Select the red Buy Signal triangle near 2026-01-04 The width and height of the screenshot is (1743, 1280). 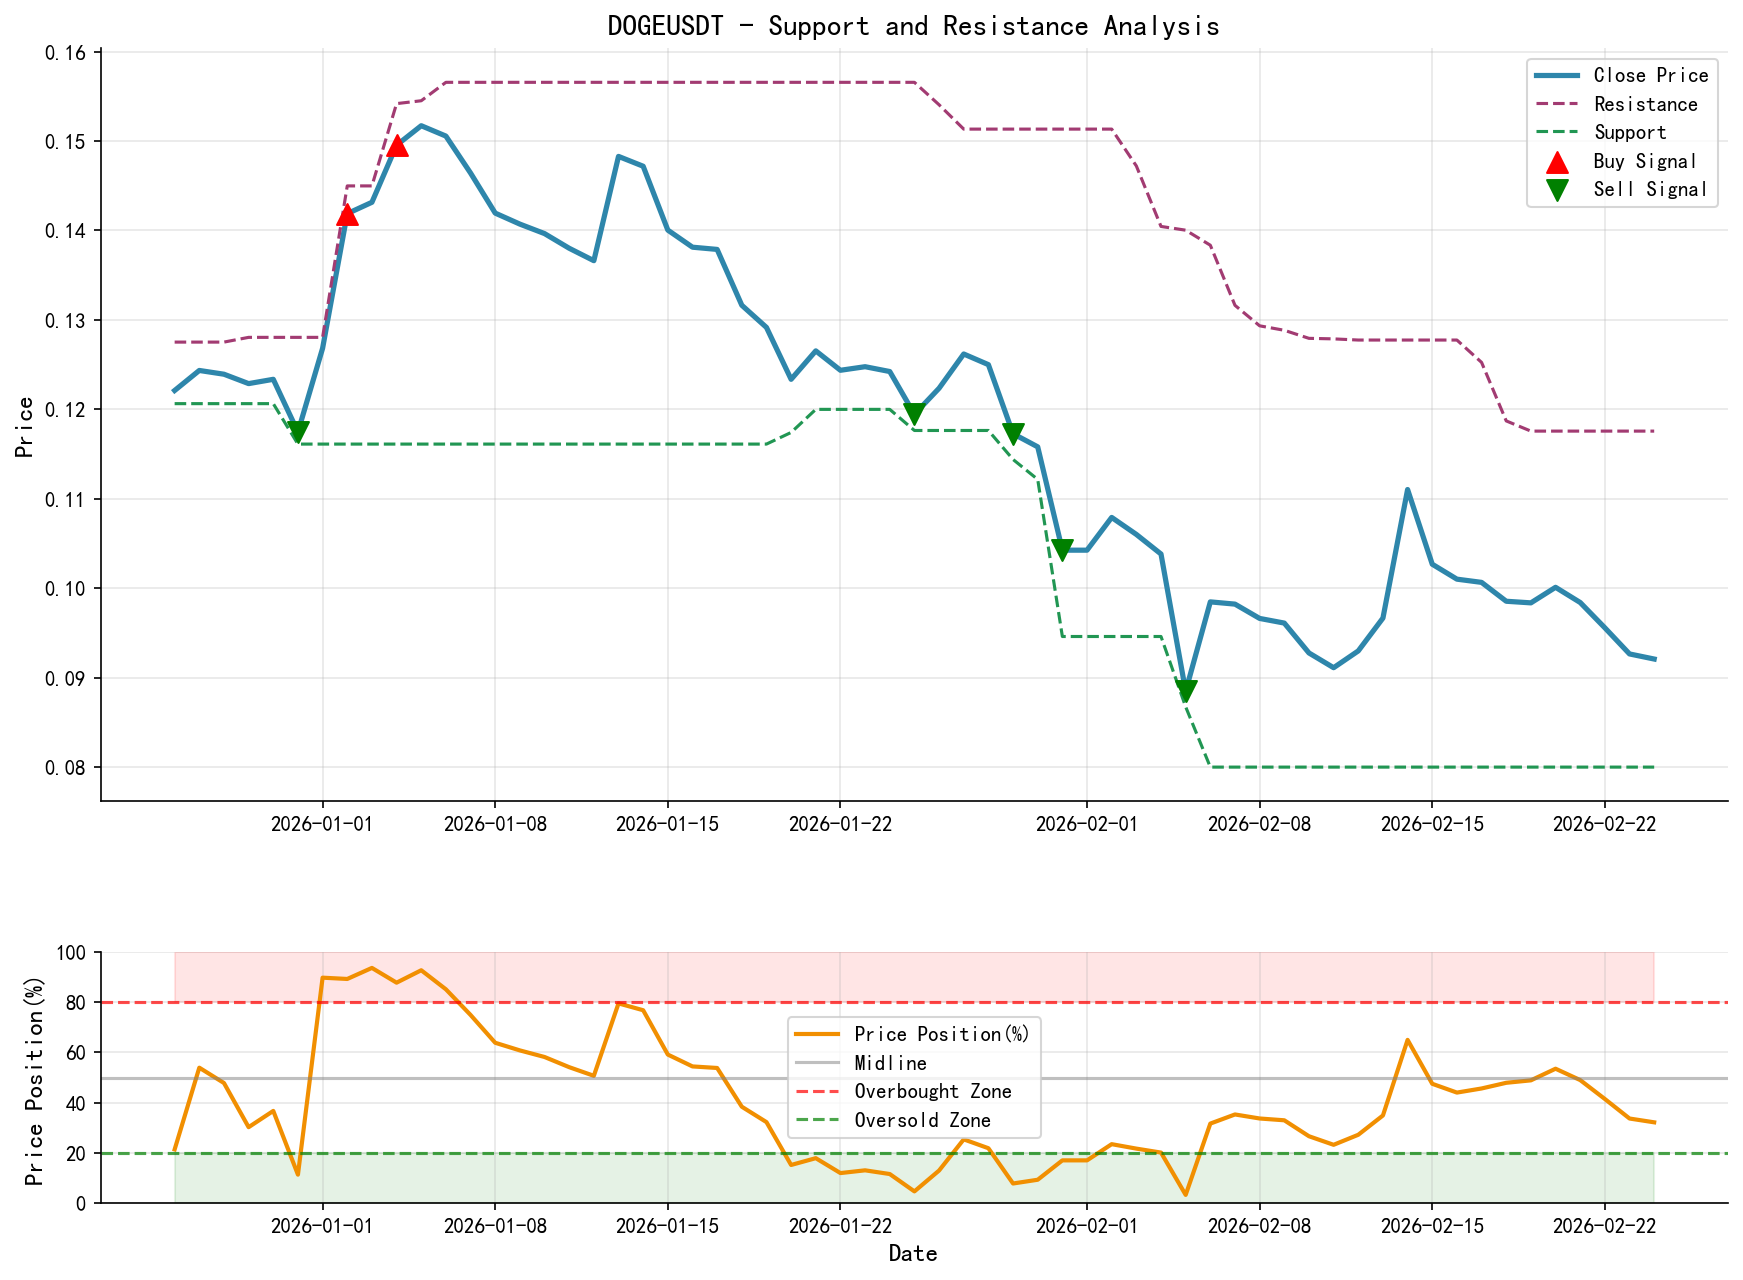tap(397, 148)
